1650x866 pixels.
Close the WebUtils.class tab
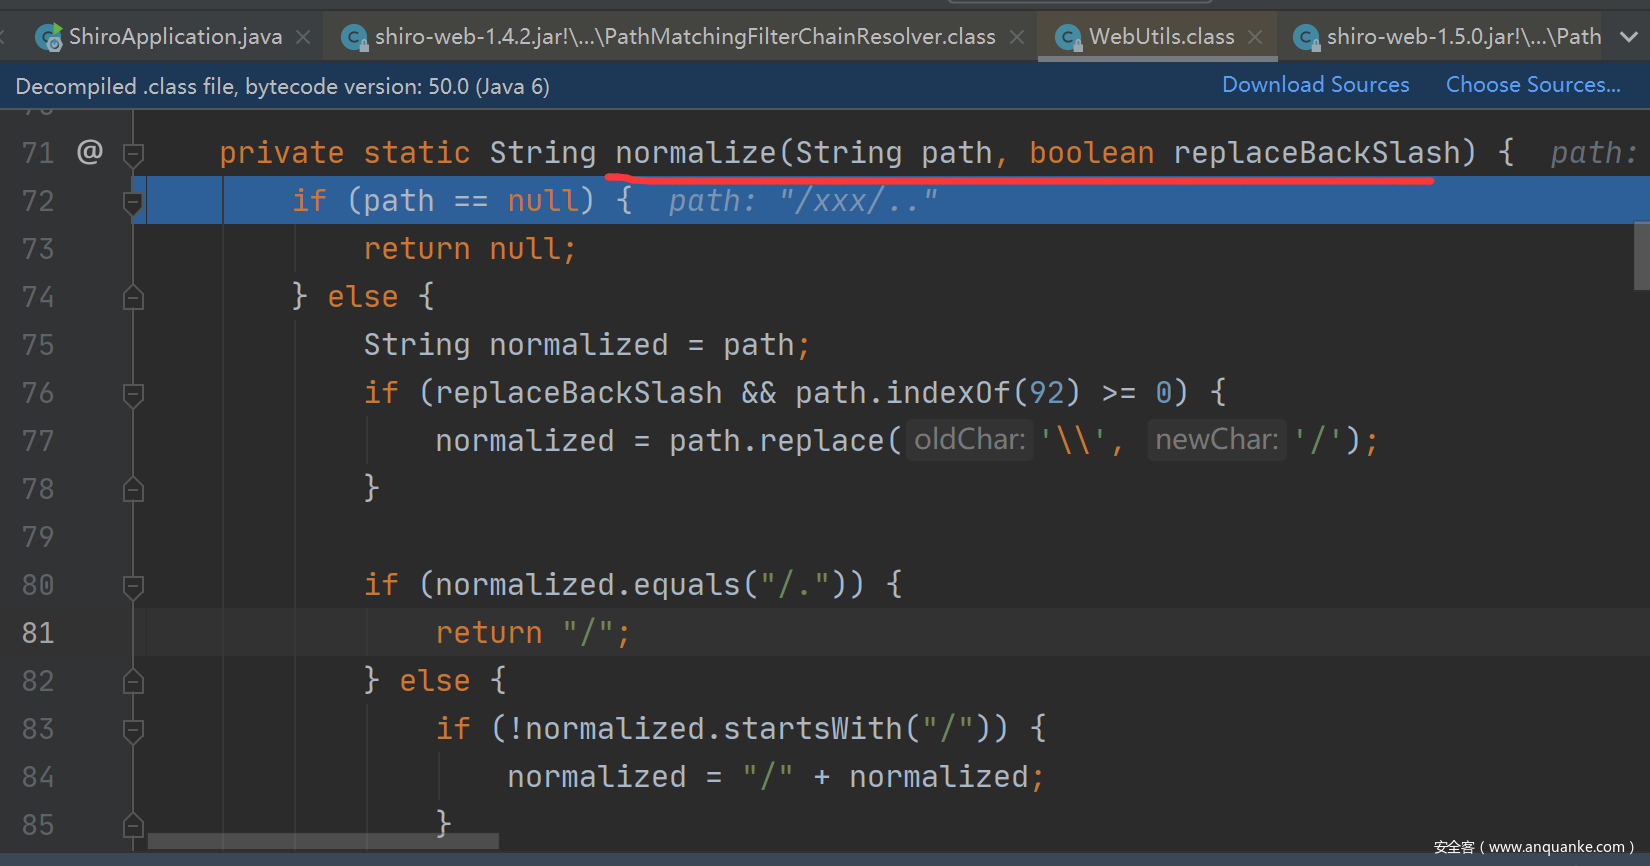coord(1255,37)
